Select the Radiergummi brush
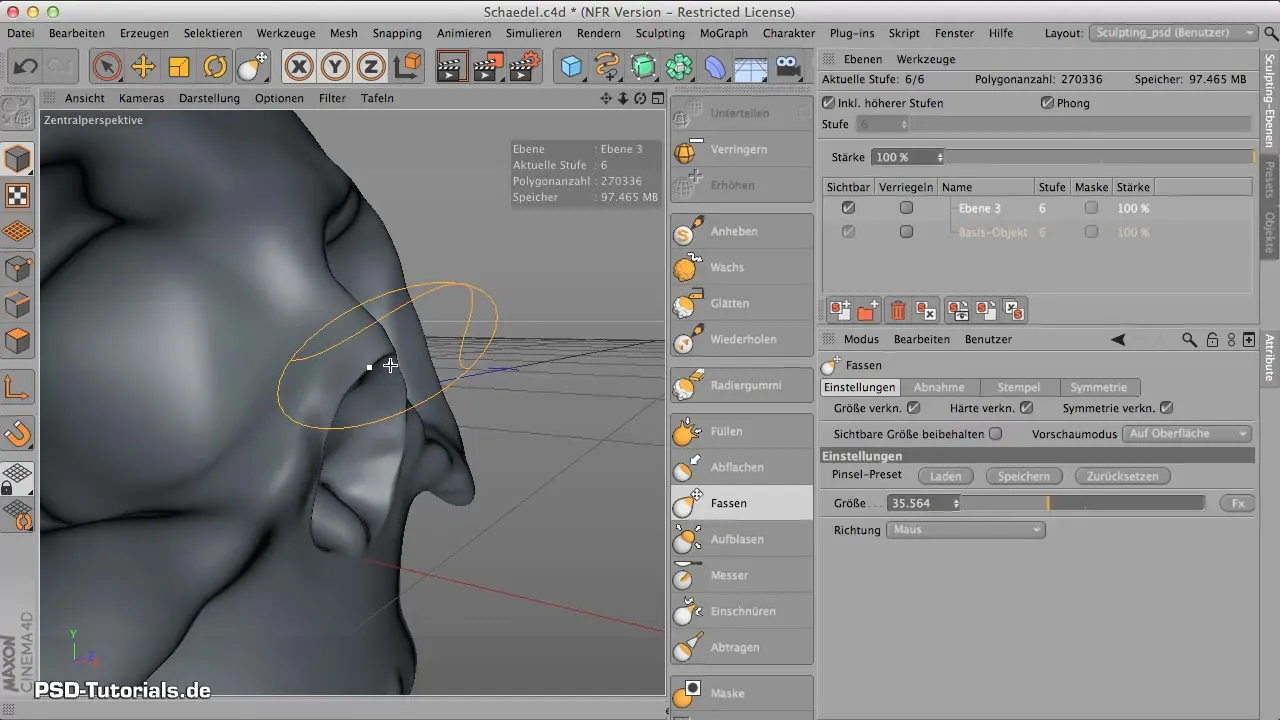This screenshot has height=720, width=1280. tap(742, 385)
